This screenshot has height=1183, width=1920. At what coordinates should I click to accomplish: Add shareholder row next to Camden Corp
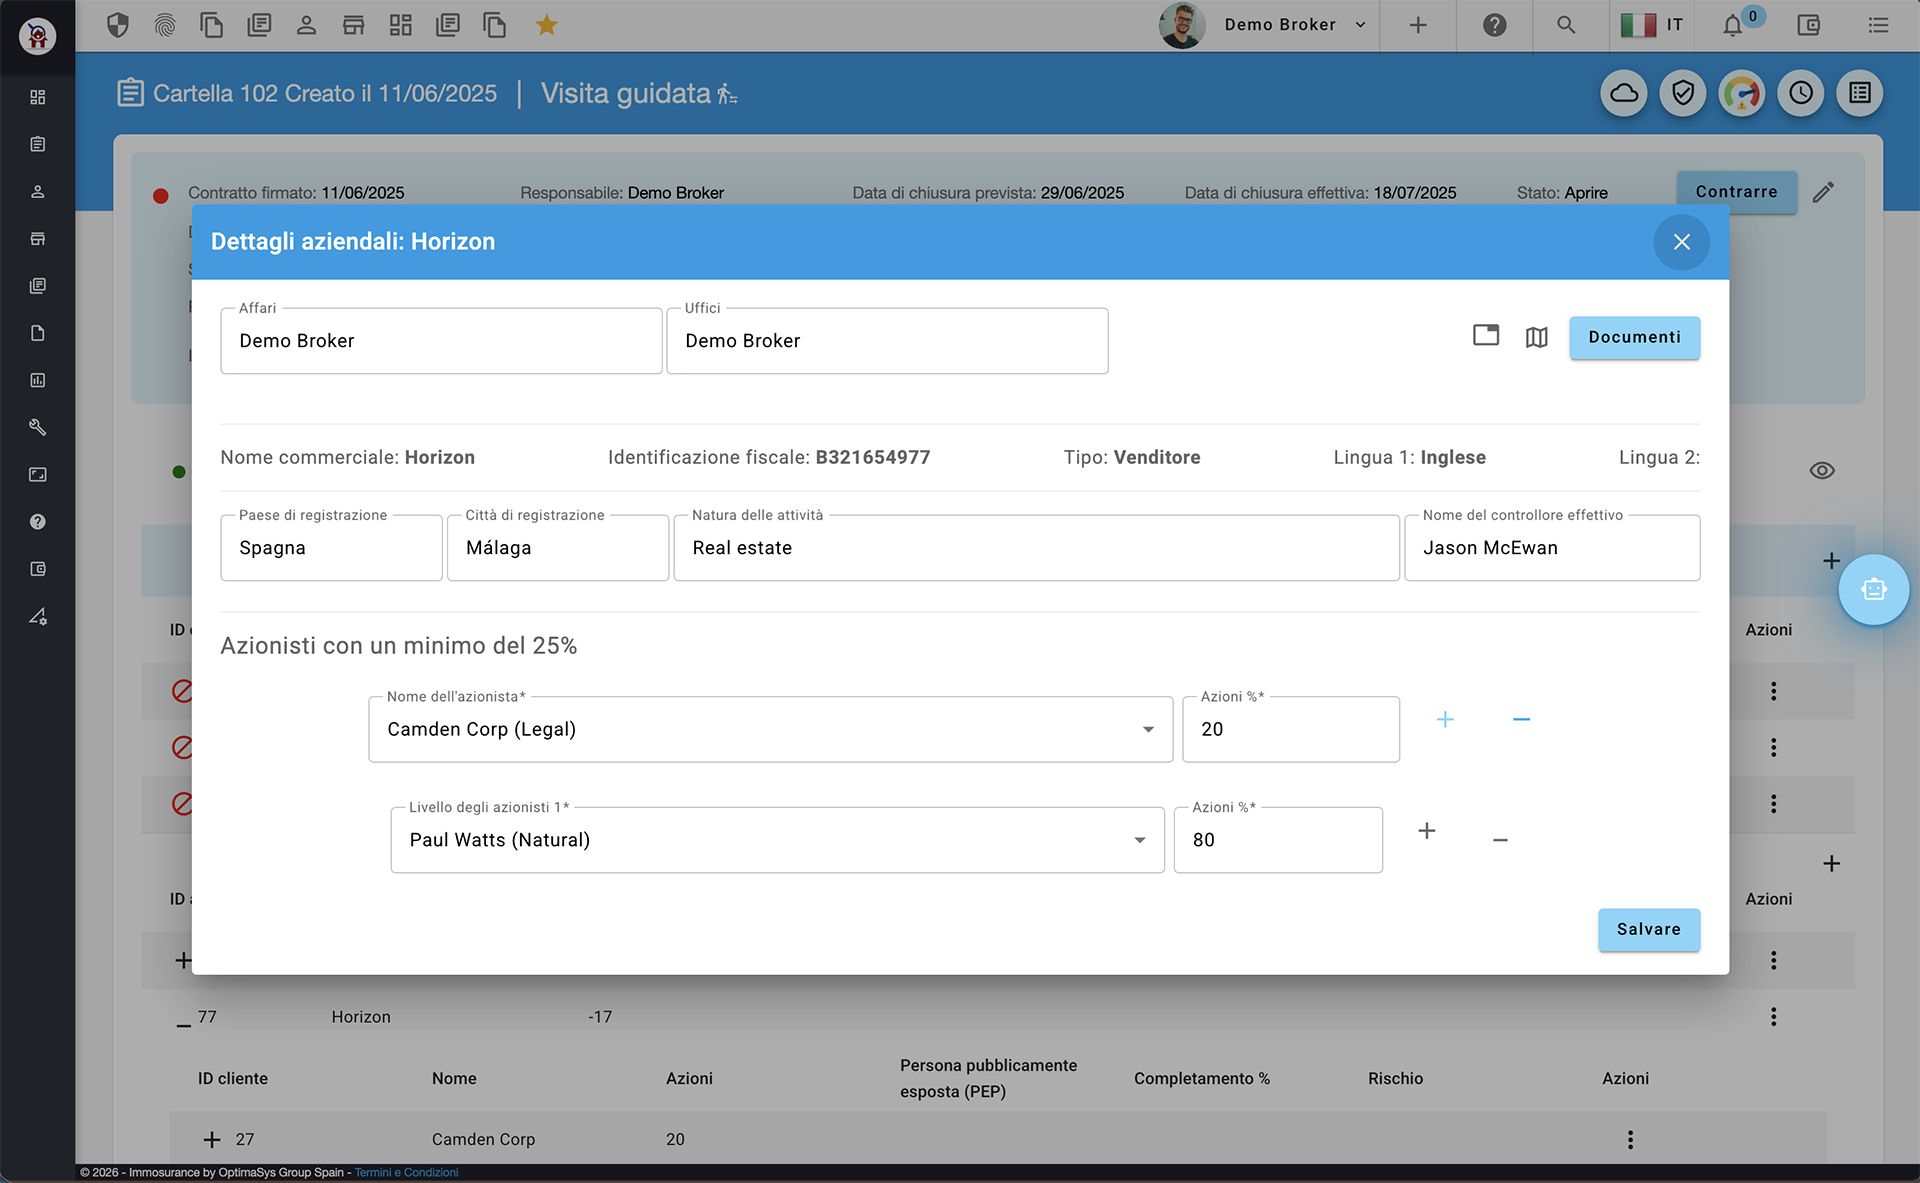pos(1445,720)
